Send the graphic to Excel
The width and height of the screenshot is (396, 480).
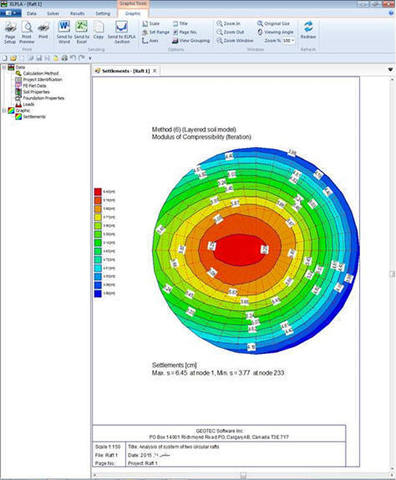(81, 33)
